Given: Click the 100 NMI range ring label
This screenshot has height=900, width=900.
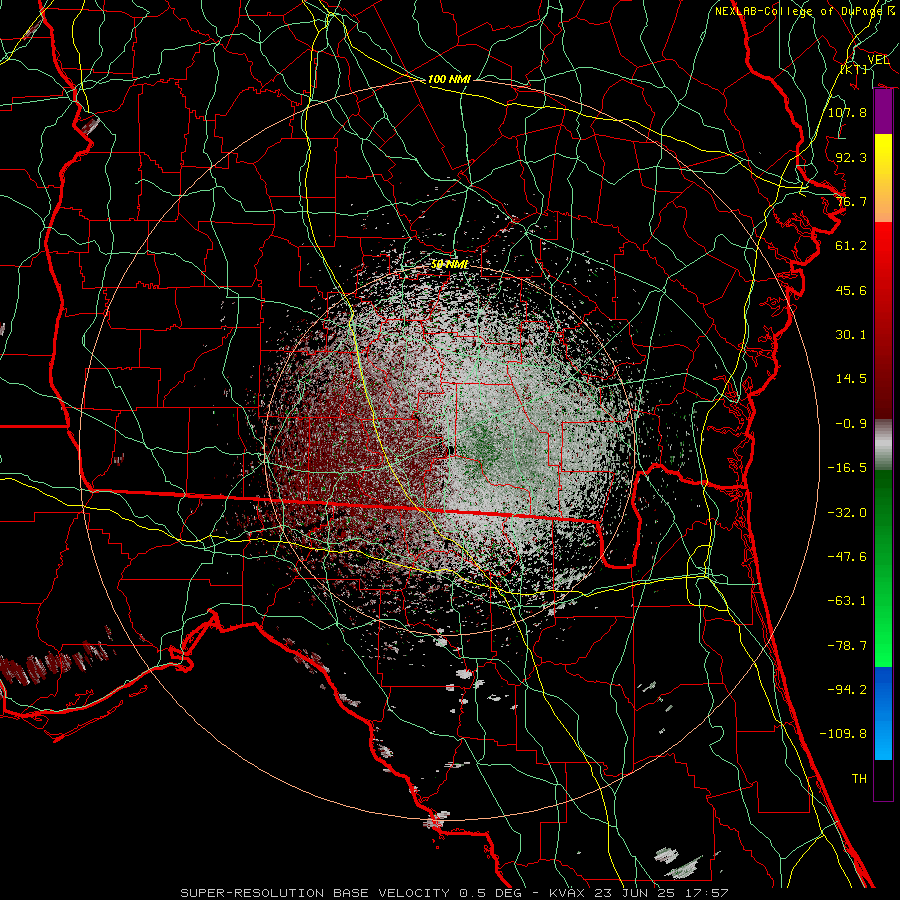Looking at the screenshot, I should (449, 79).
